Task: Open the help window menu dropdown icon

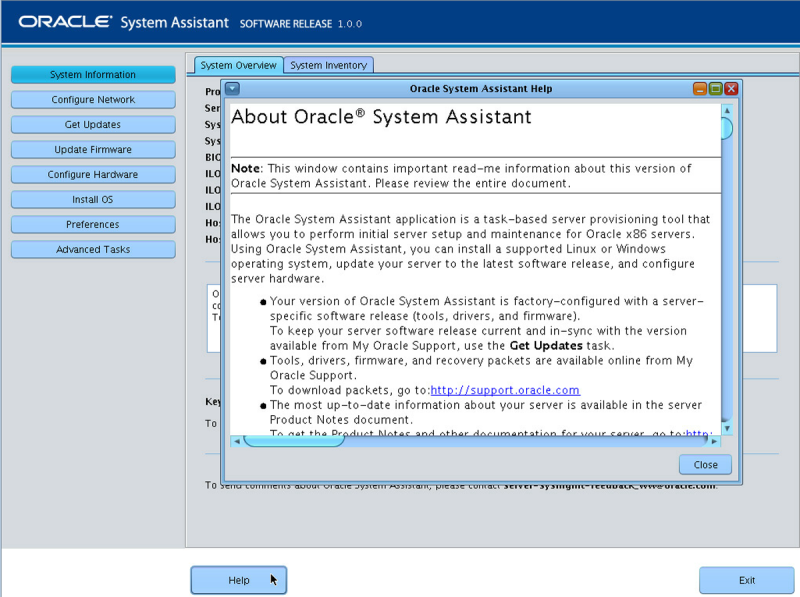Action: [x=233, y=89]
